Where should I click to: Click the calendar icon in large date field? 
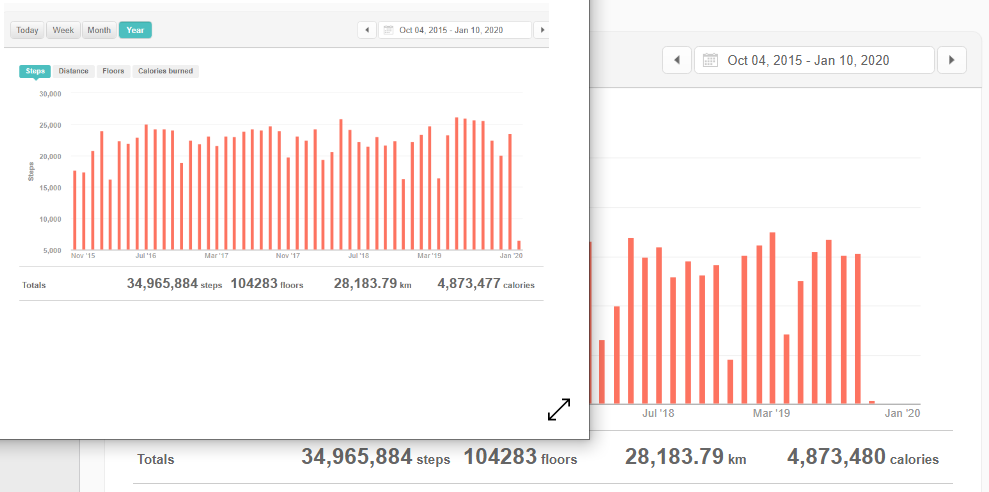coord(711,60)
